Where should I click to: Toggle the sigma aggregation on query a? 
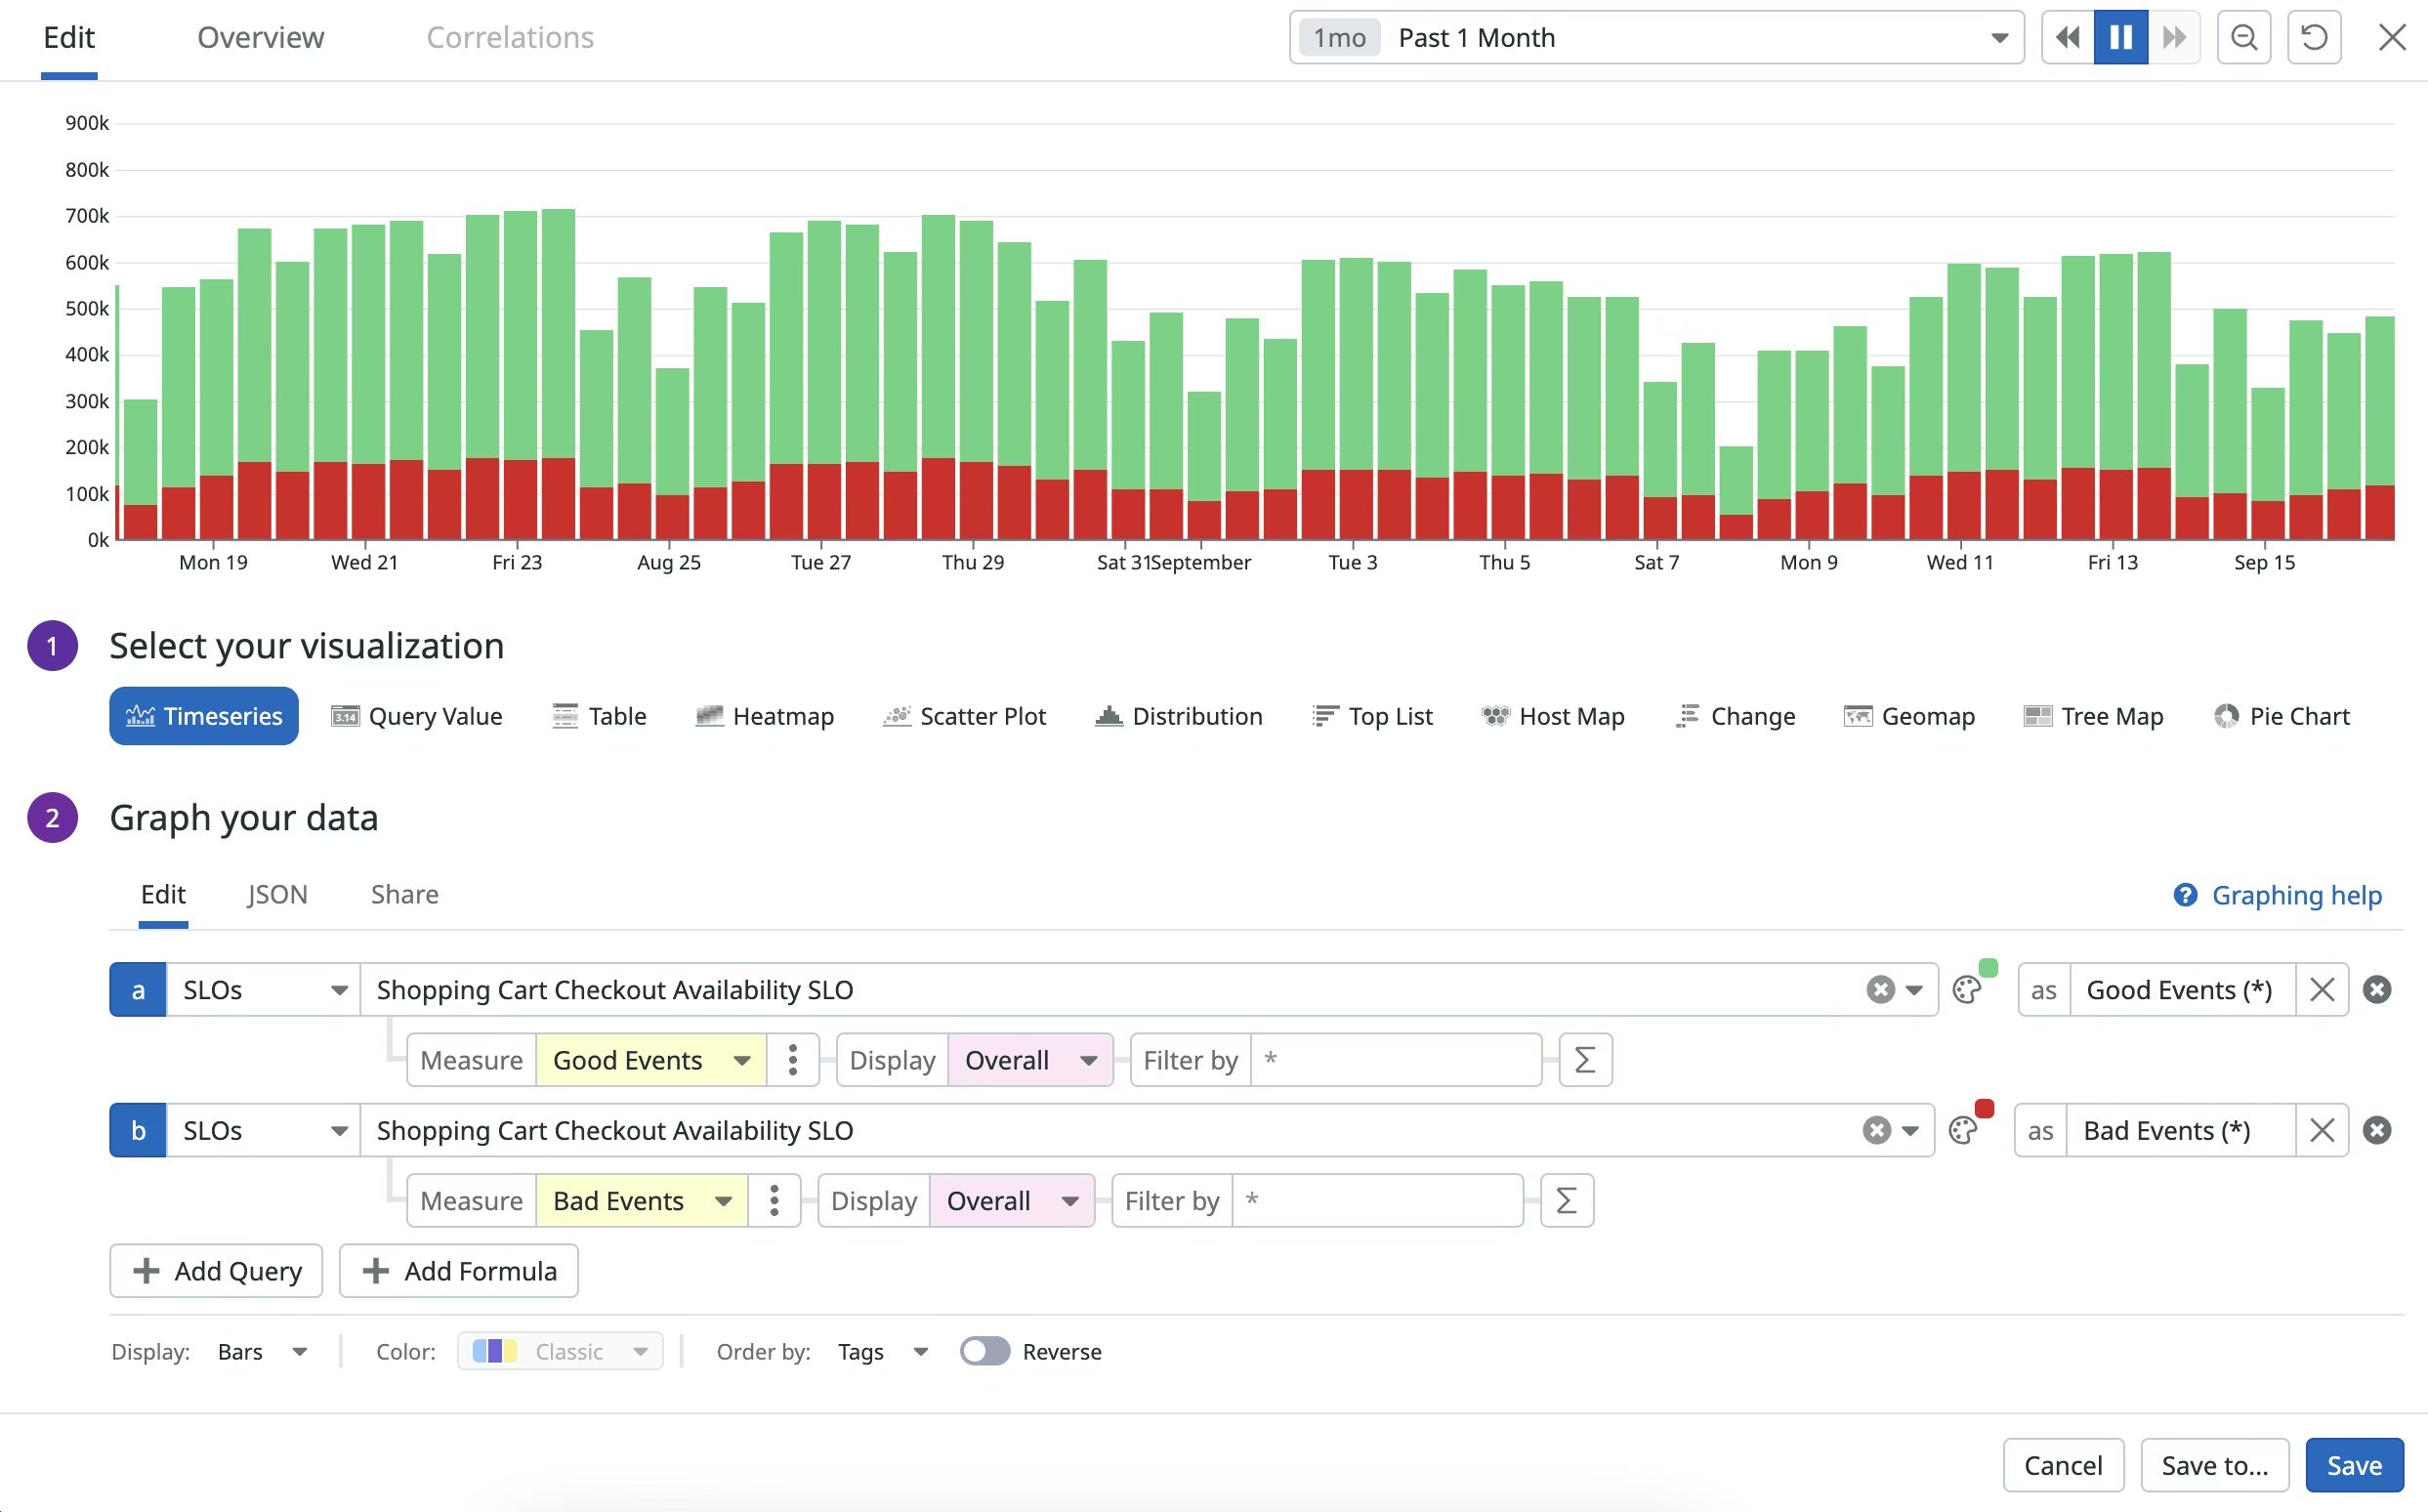coord(1585,1059)
